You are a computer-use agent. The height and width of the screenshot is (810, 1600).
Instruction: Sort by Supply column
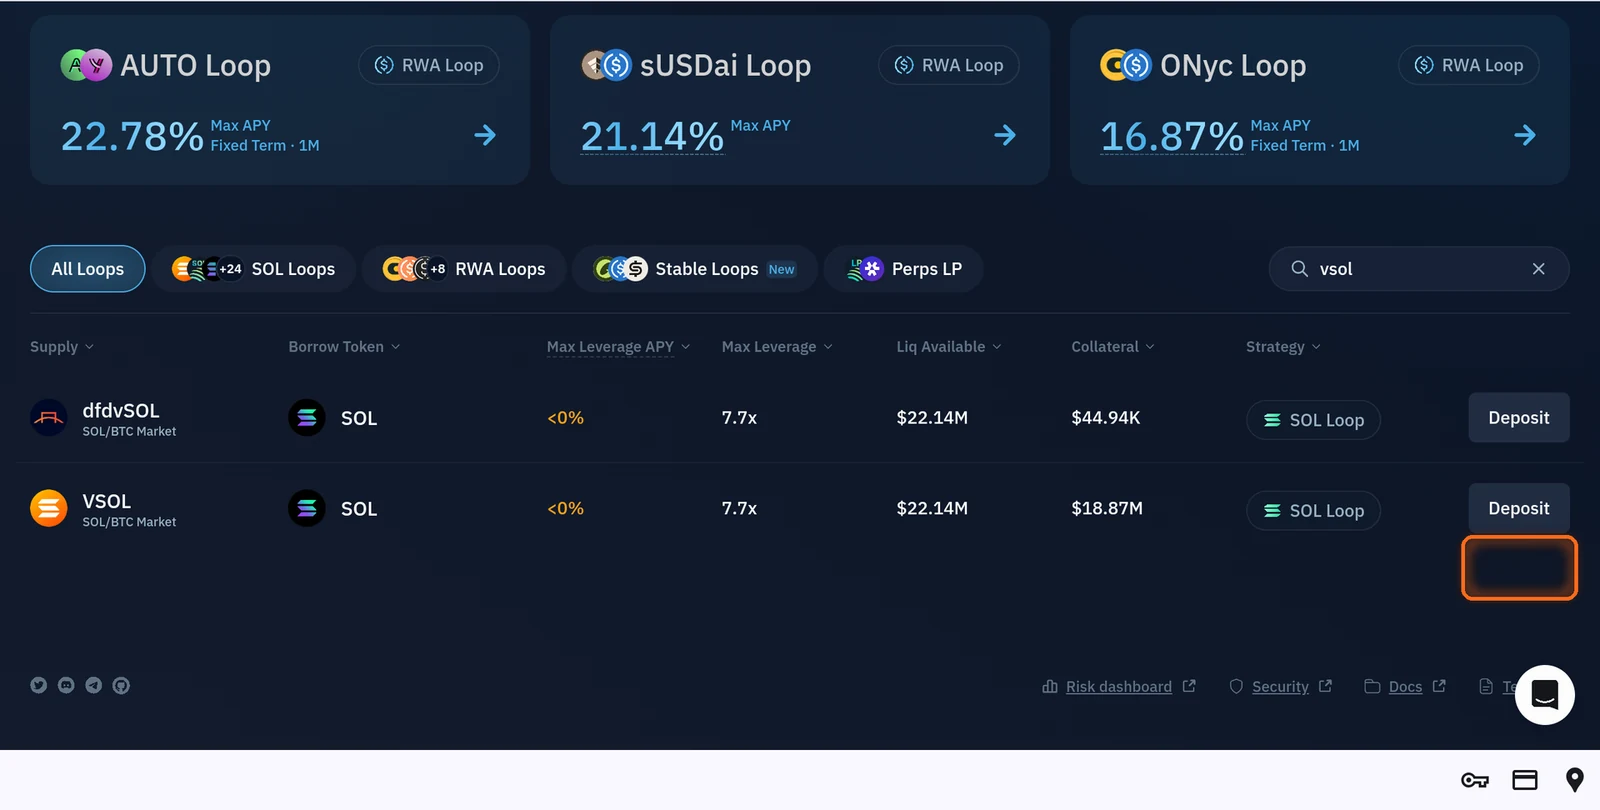coord(62,347)
